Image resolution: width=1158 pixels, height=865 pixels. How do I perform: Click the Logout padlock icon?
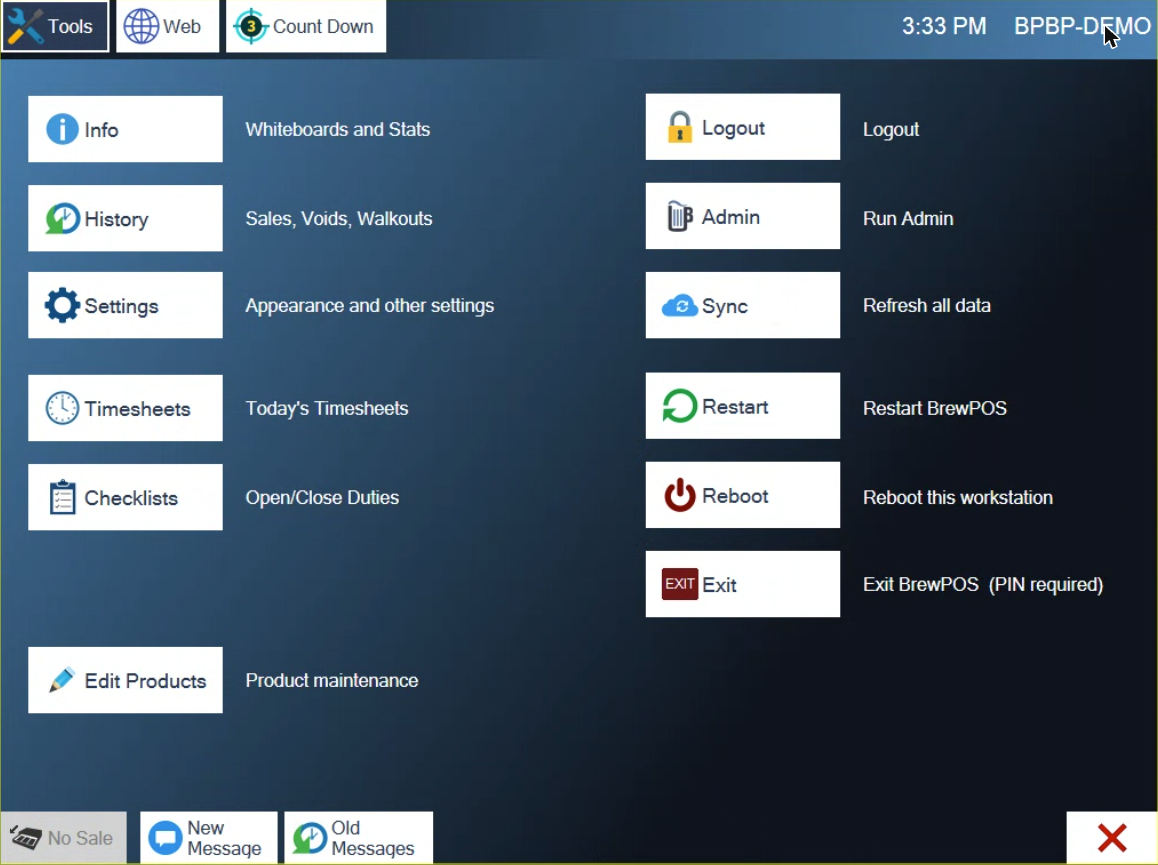coord(679,127)
